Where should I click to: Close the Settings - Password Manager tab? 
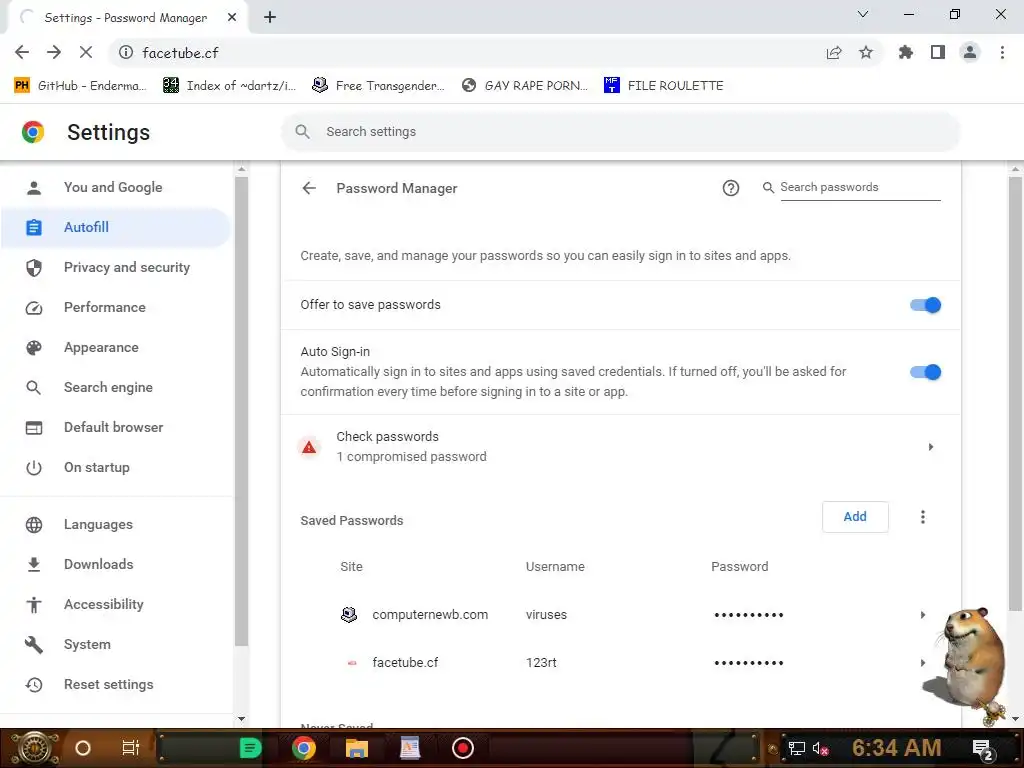232,18
